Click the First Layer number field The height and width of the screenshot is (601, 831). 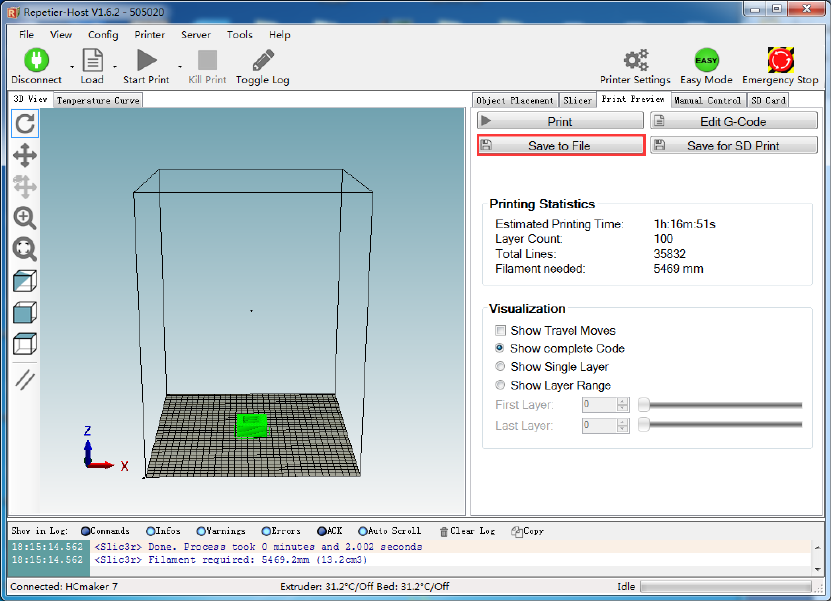(x=600, y=405)
